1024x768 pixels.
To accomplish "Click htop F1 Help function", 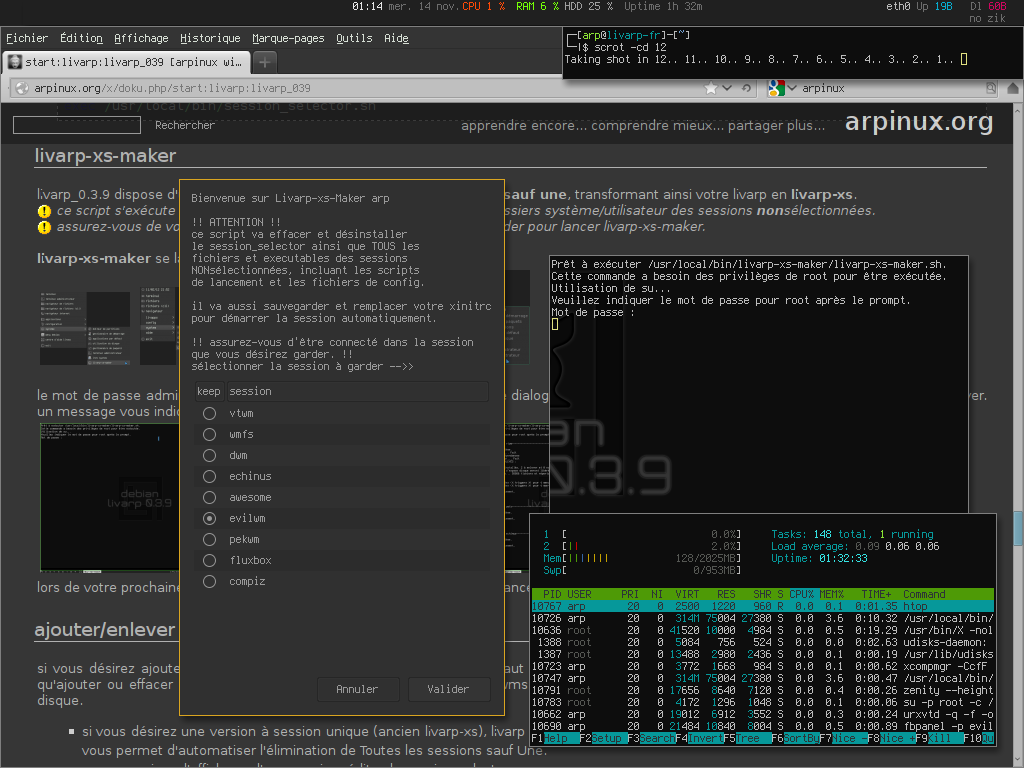I will tap(555, 738).
